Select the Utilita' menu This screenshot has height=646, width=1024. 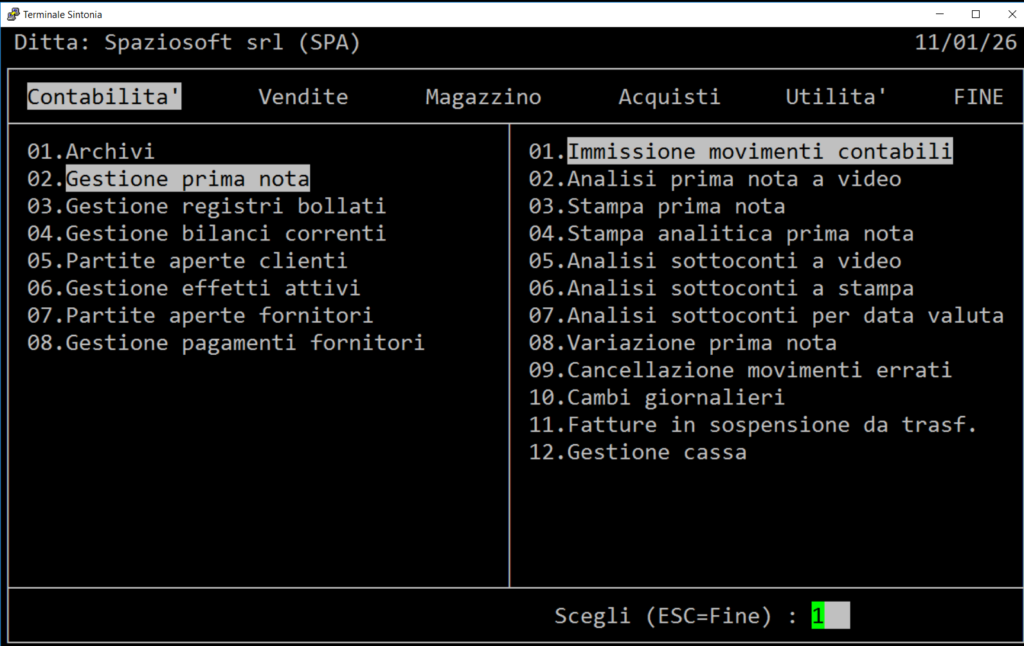836,97
